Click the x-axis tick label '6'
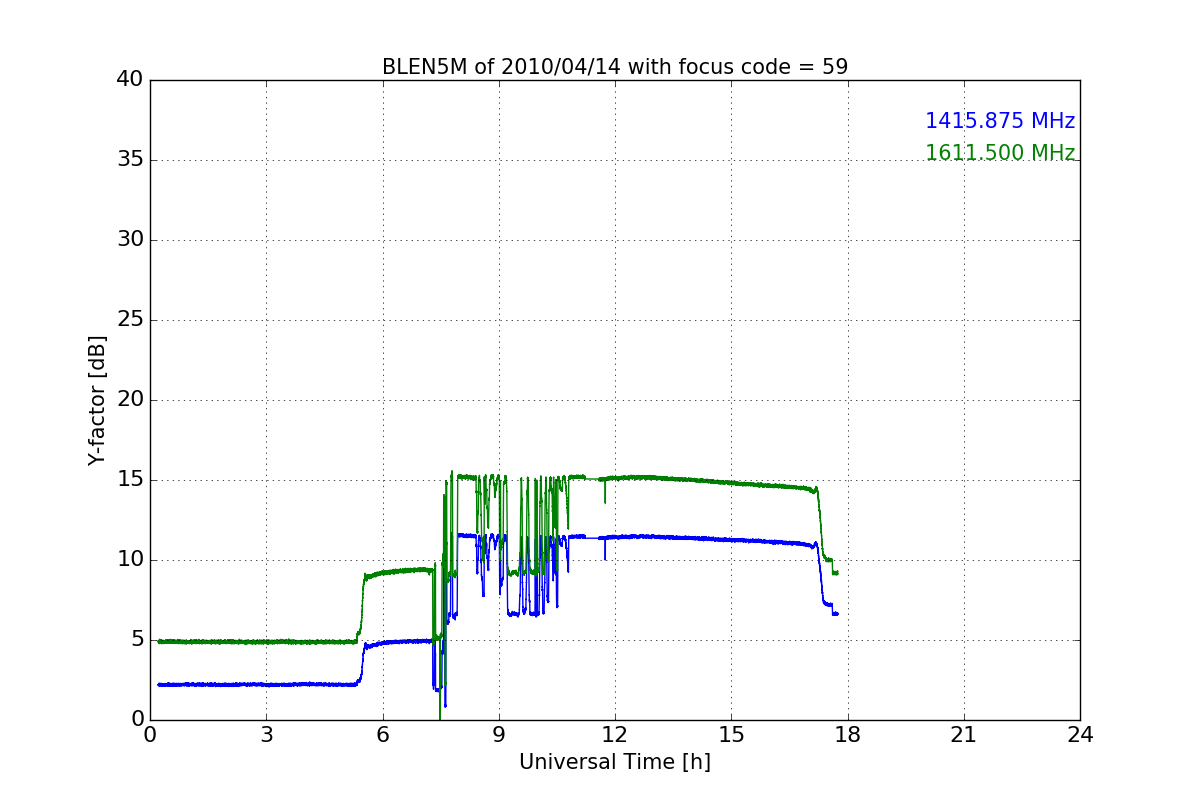The height and width of the screenshot is (800, 1200). point(382,735)
